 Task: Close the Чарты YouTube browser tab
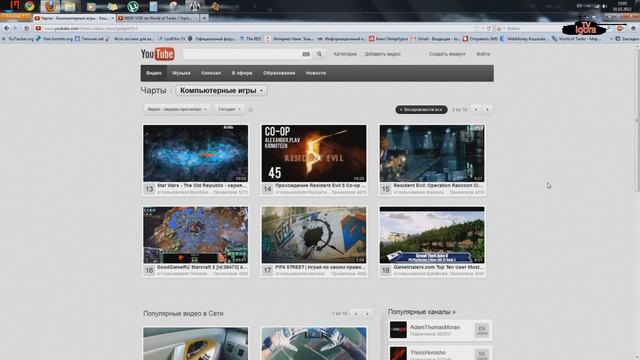click(x=113, y=18)
